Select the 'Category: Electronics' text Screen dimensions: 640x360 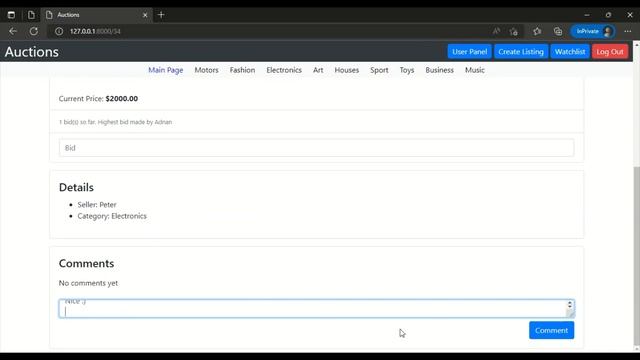click(x=112, y=216)
